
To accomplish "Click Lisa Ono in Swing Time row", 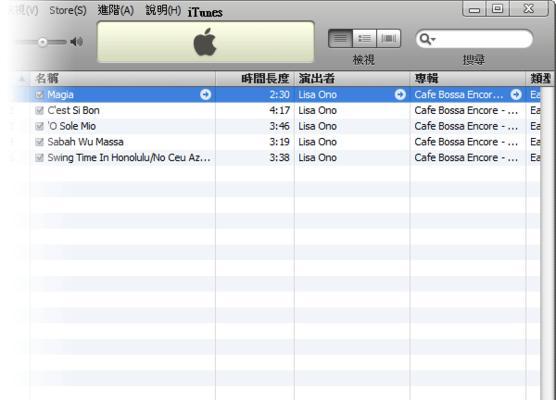I will [x=317, y=157].
